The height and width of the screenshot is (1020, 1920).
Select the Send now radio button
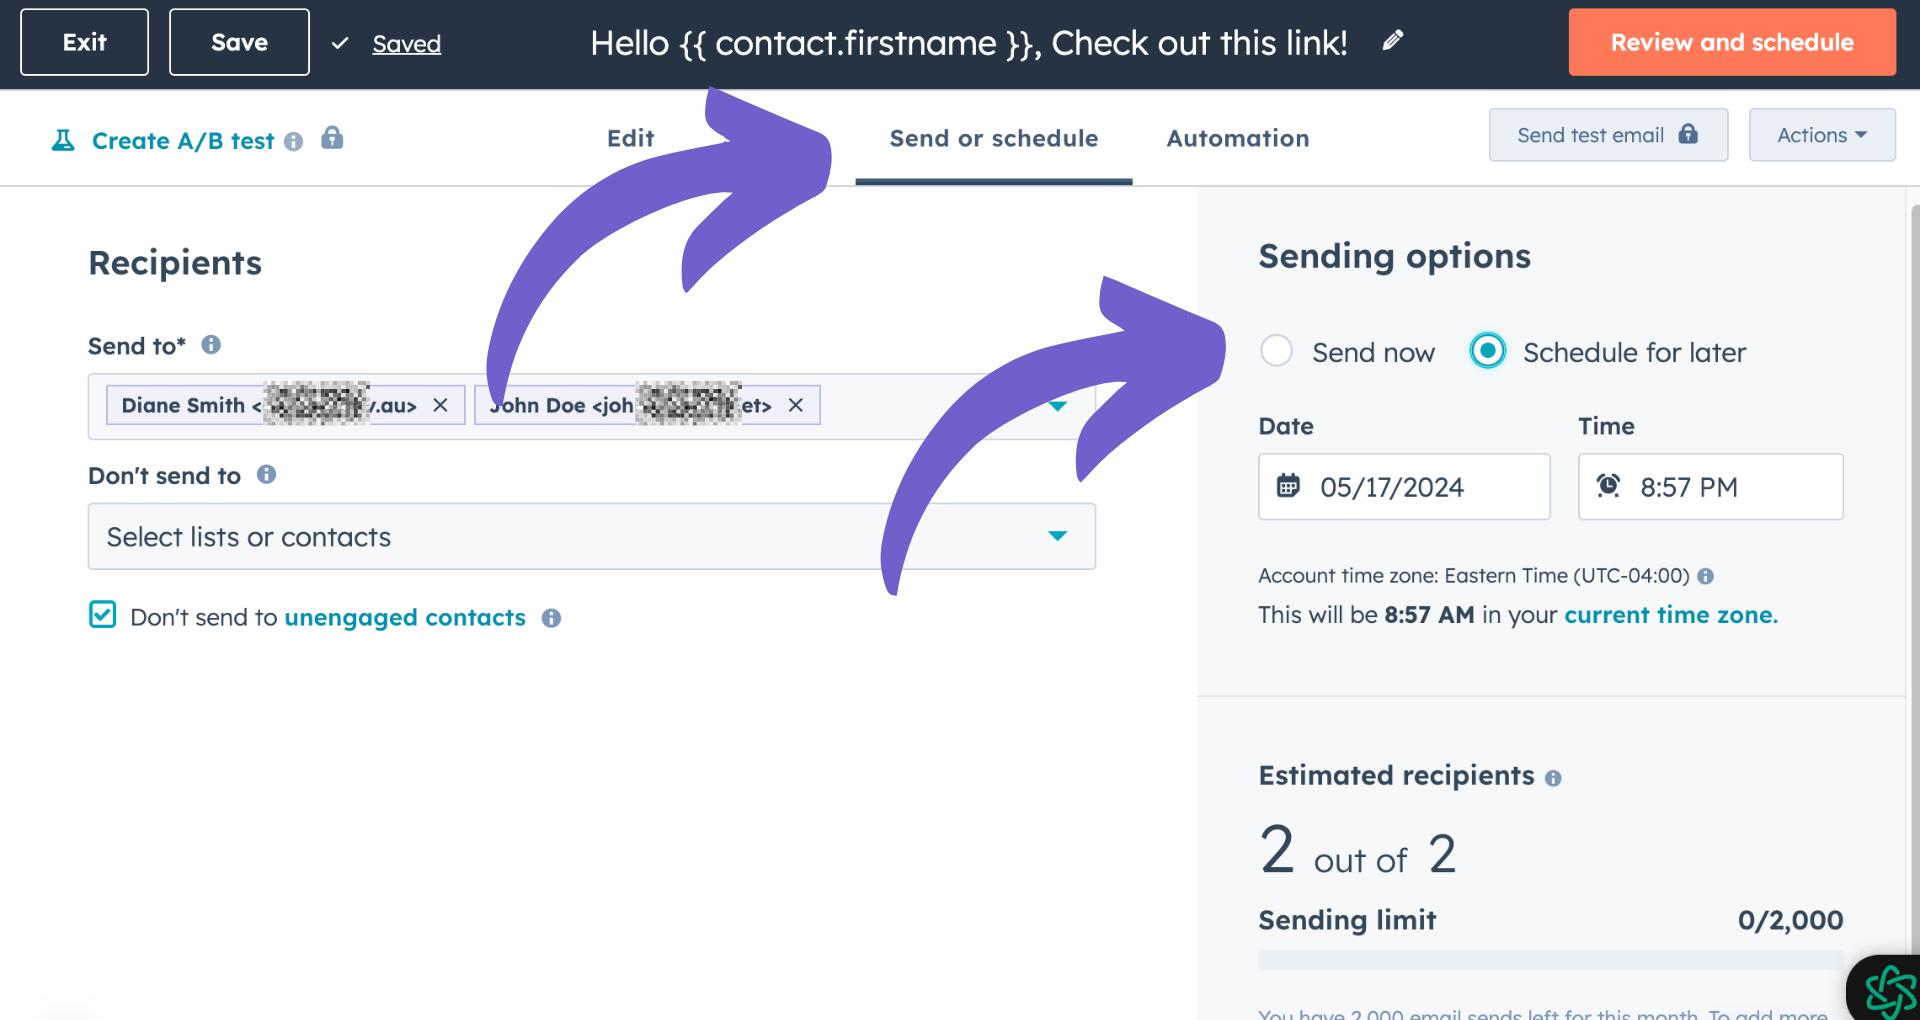pos(1276,351)
